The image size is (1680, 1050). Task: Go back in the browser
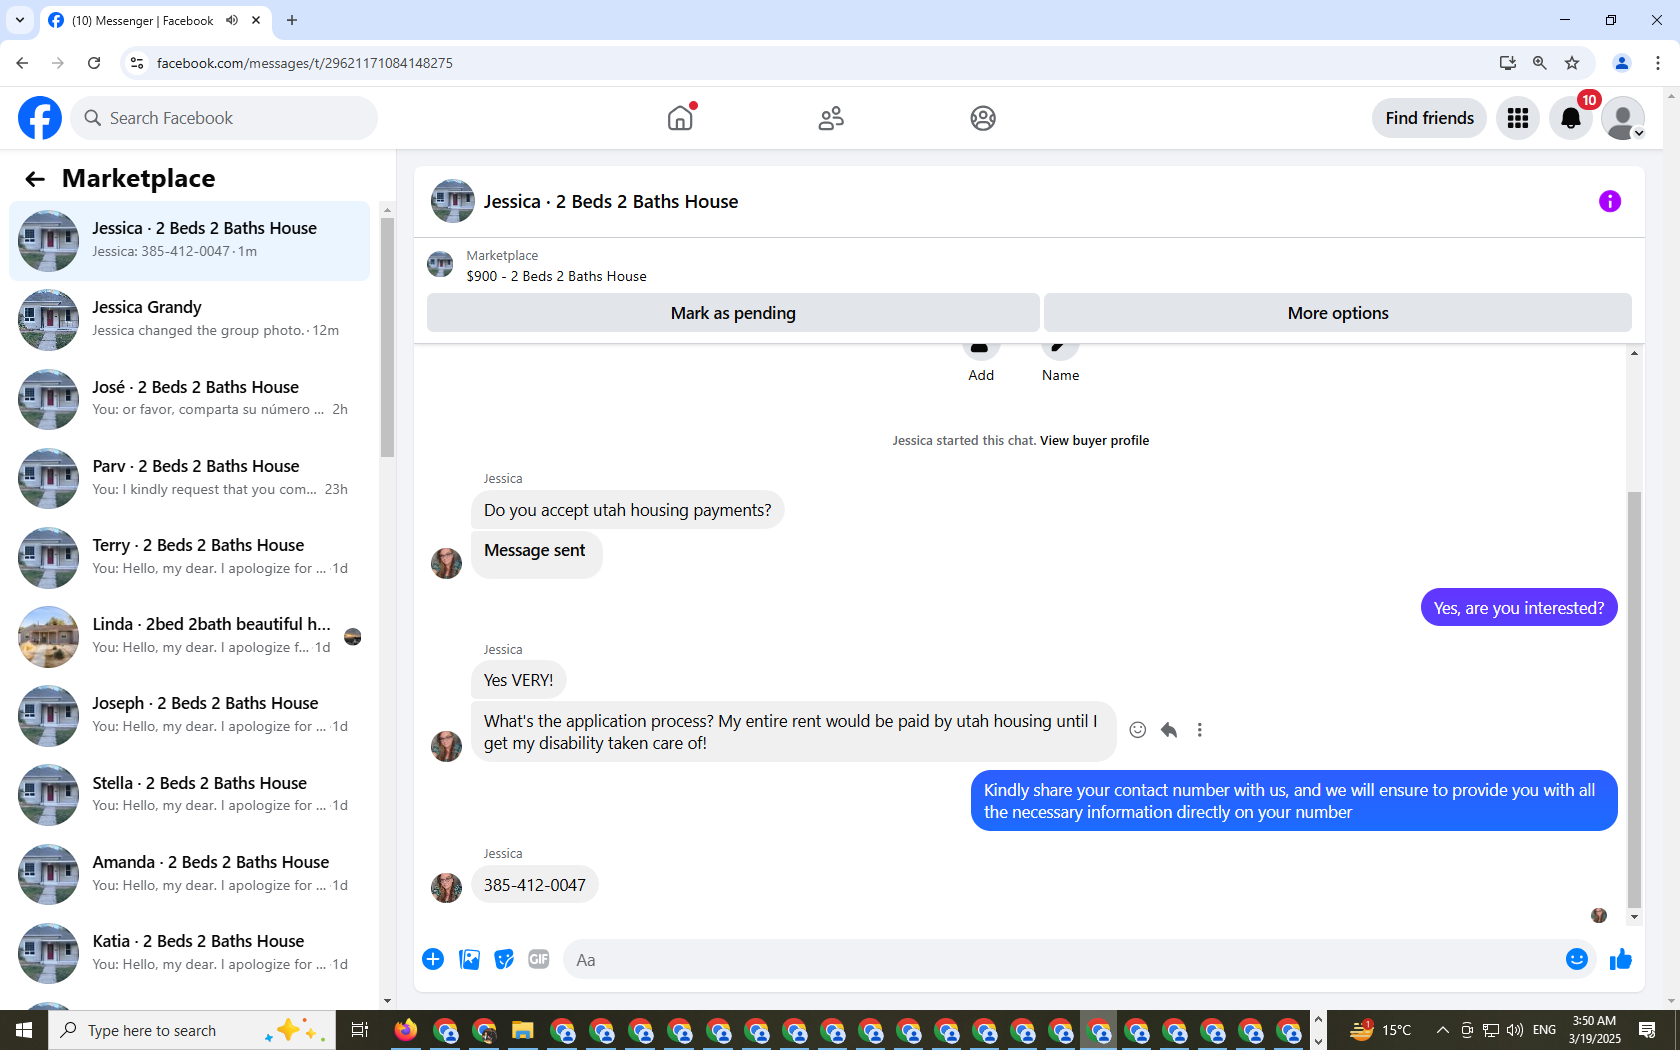[22, 63]
